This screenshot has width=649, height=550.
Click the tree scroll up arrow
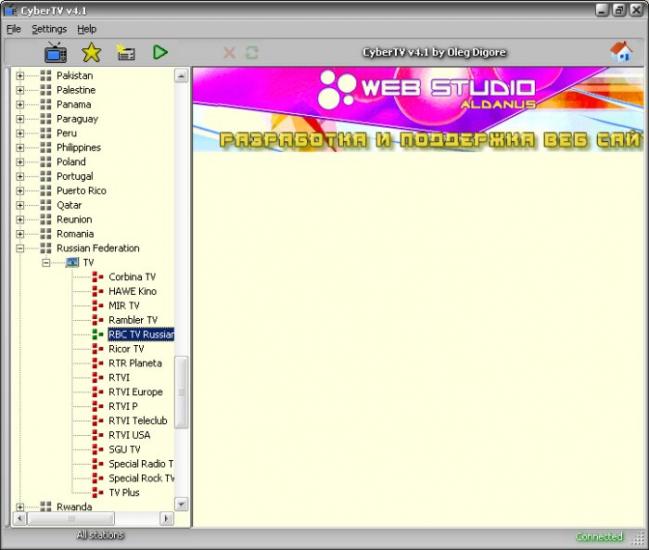(x=181, y=76)
